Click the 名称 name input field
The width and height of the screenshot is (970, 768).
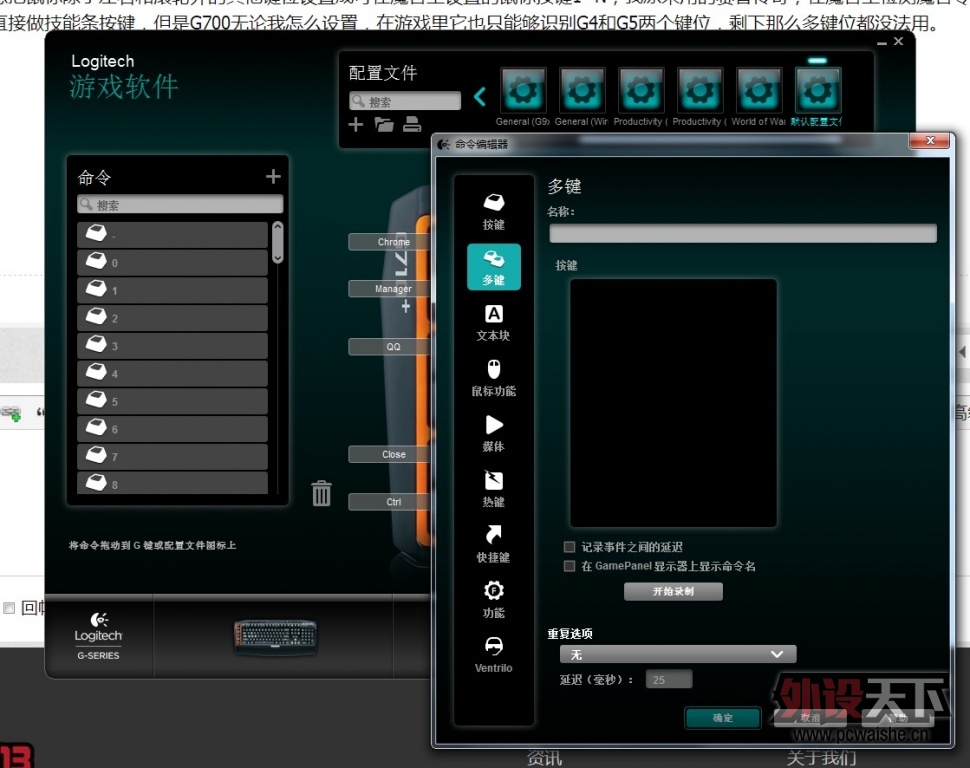point(742,233)
